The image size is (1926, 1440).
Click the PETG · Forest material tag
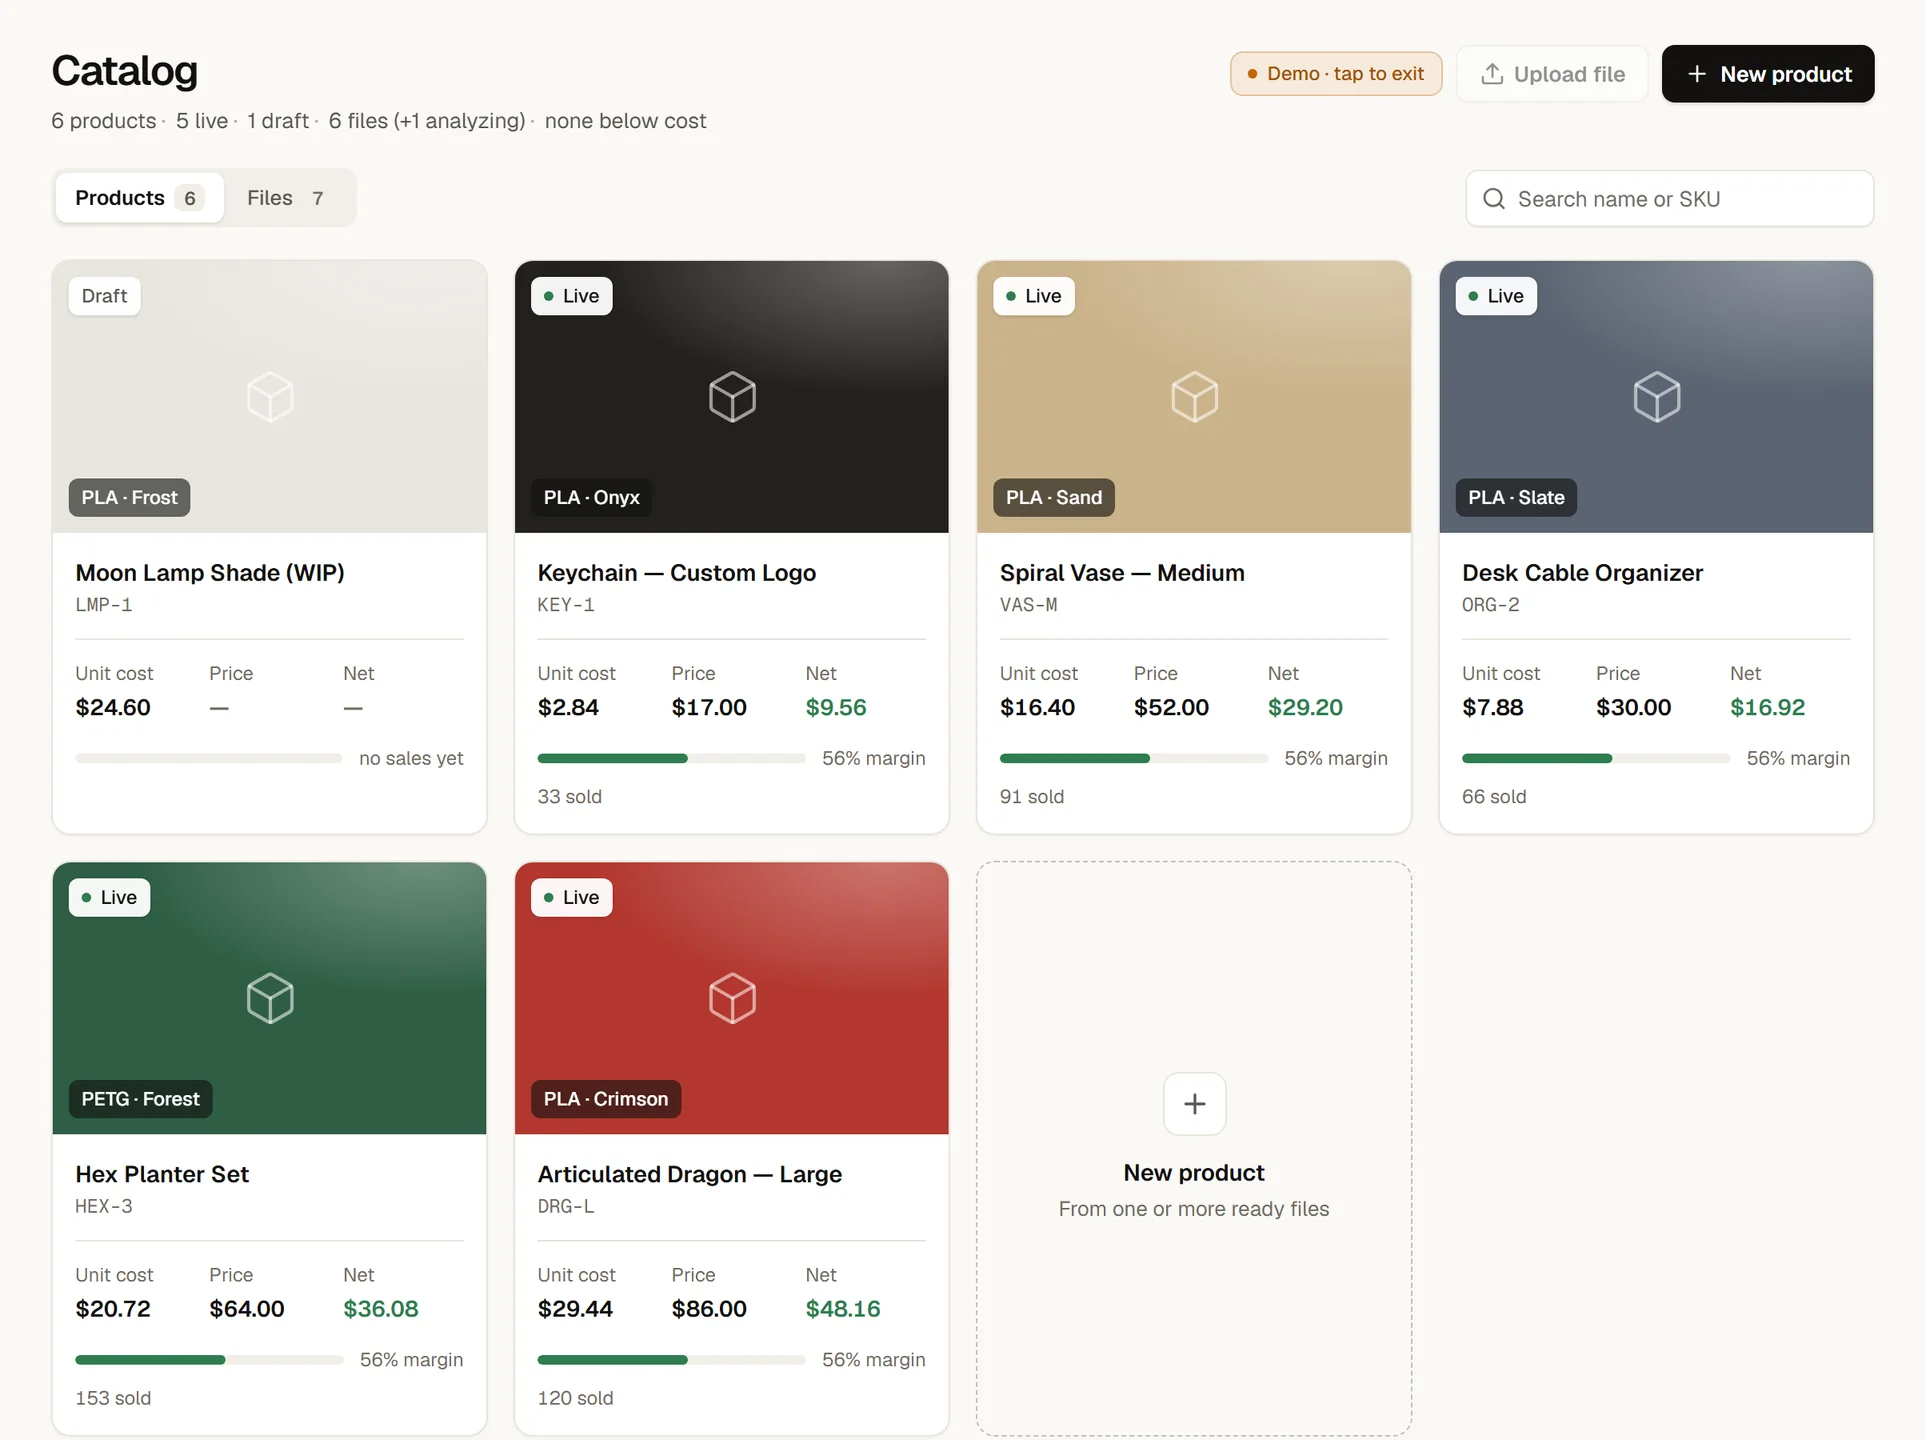(x=140, y=1099)
